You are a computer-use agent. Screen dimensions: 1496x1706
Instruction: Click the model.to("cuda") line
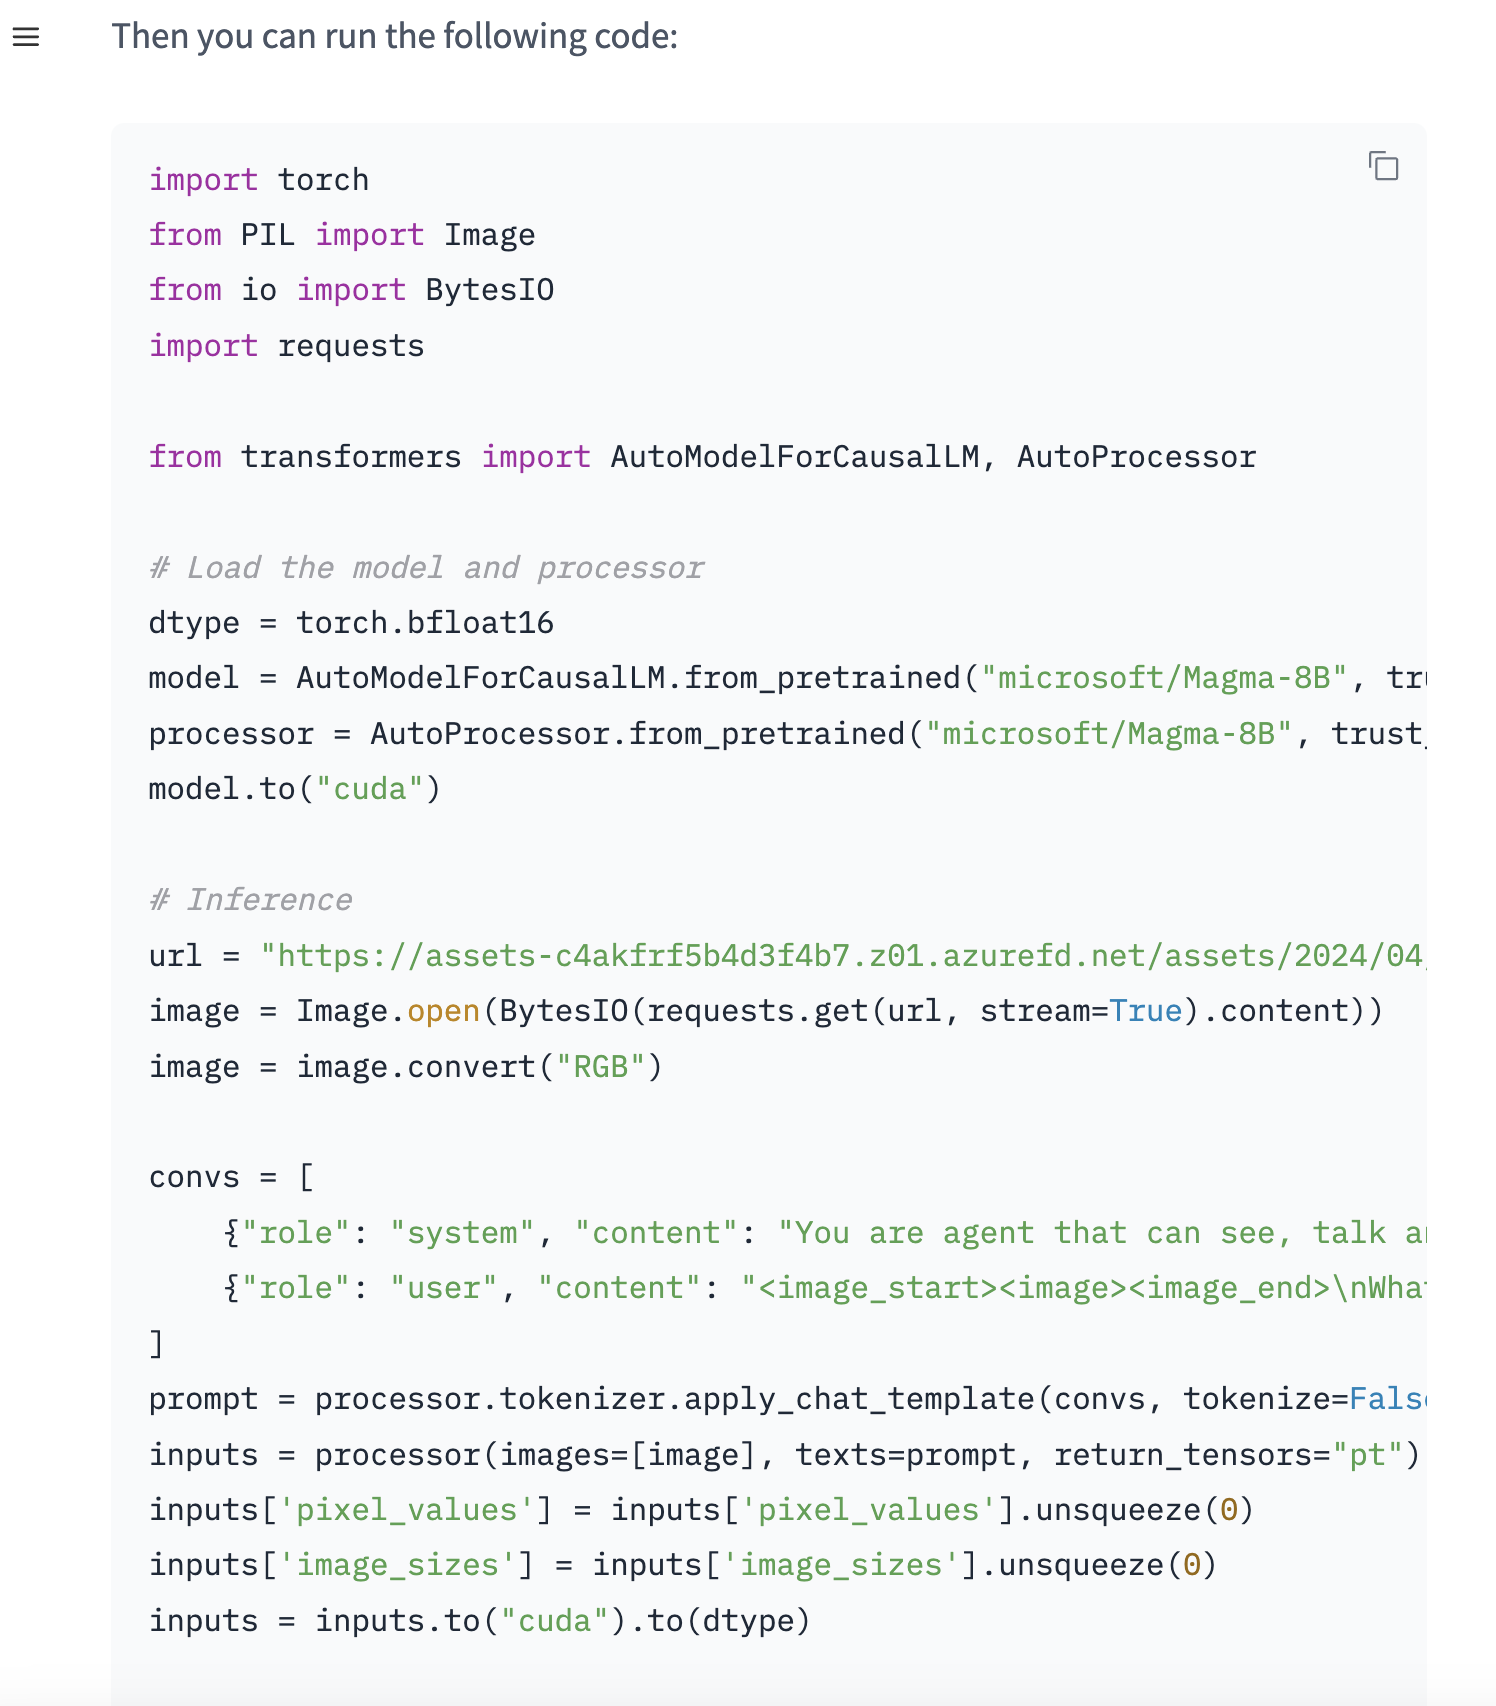click(x=294, y=789)
